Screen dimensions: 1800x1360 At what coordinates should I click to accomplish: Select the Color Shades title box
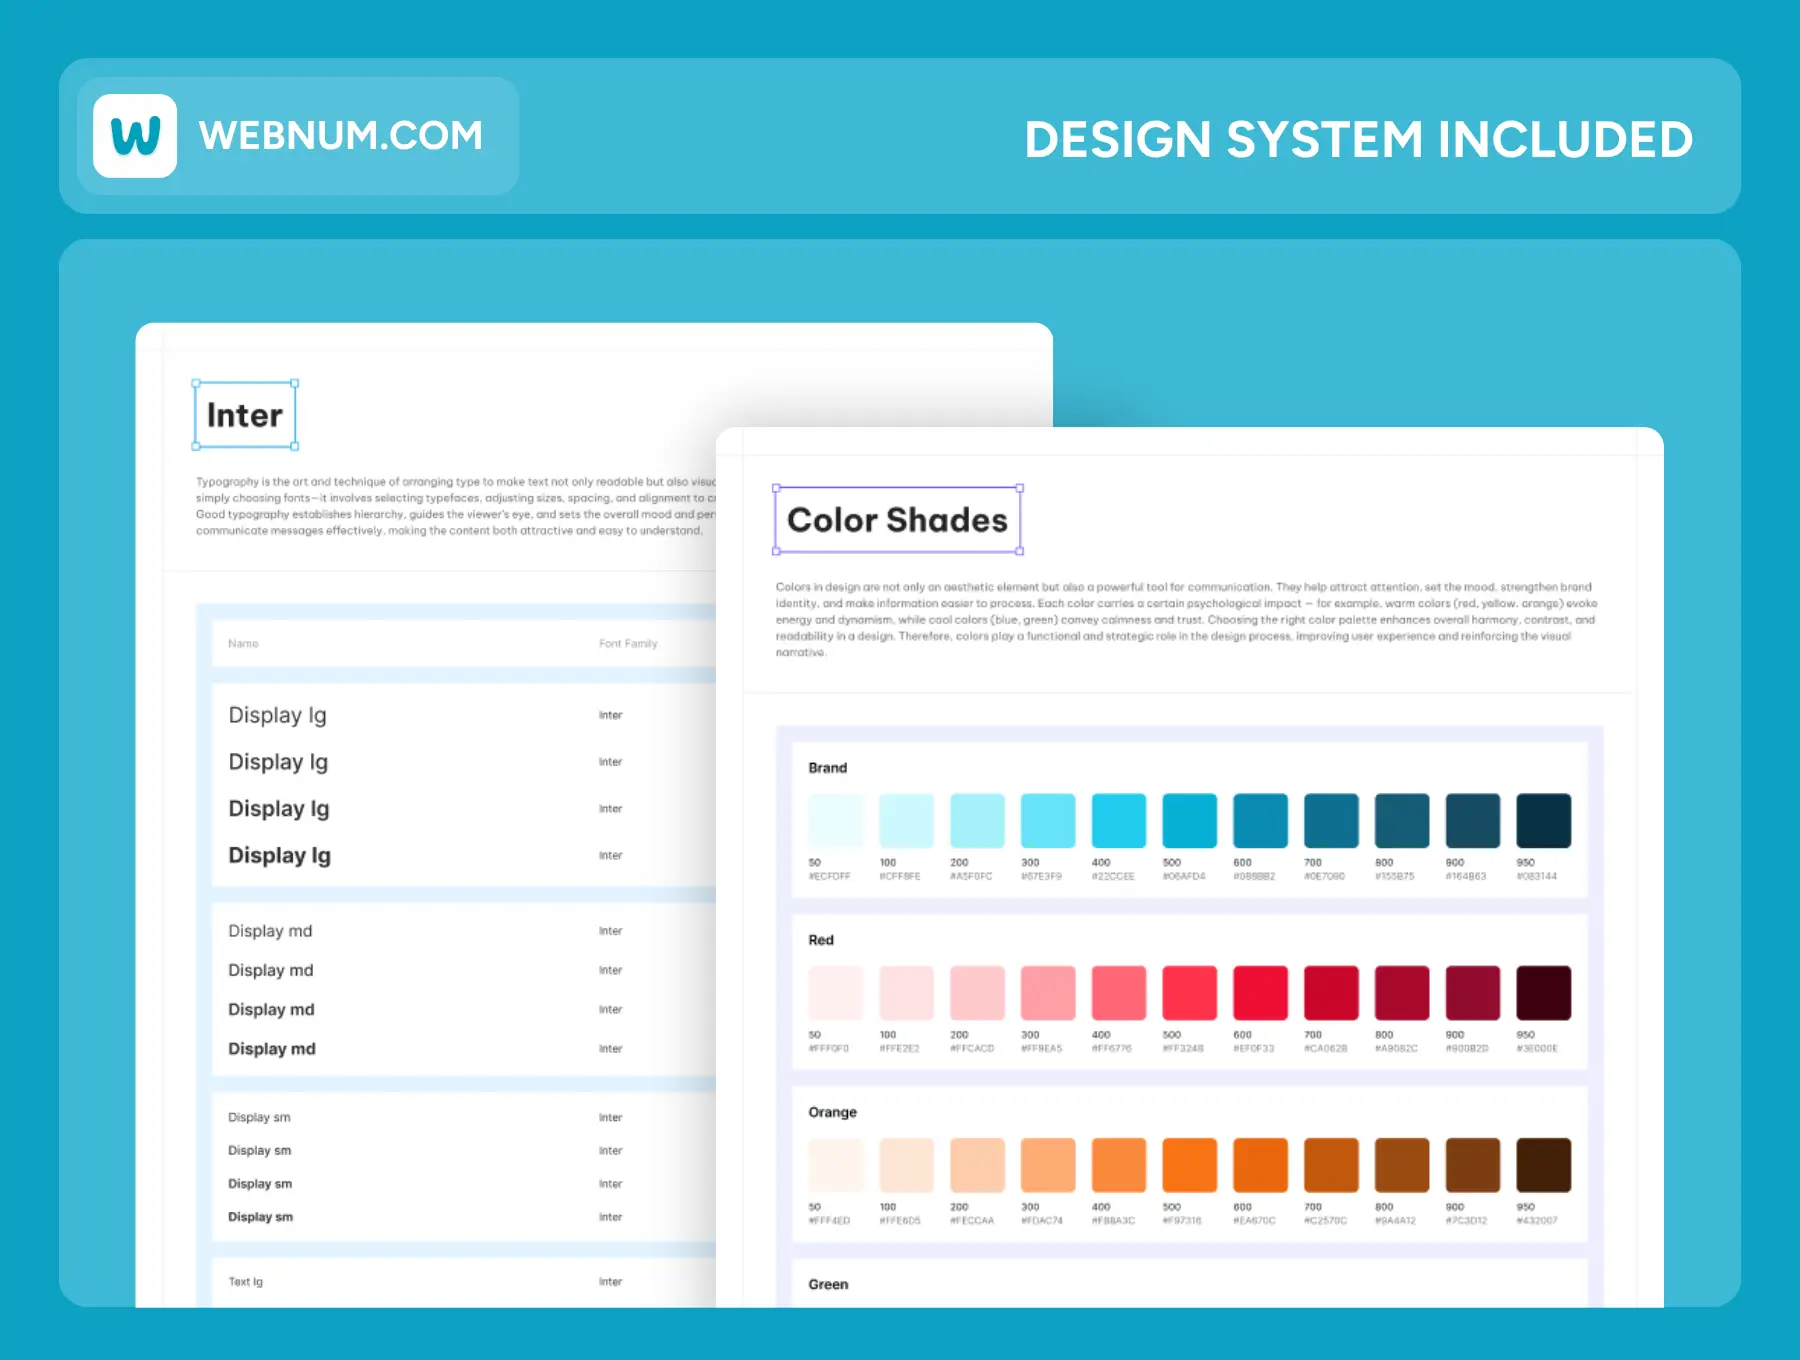tap(897, 520)
